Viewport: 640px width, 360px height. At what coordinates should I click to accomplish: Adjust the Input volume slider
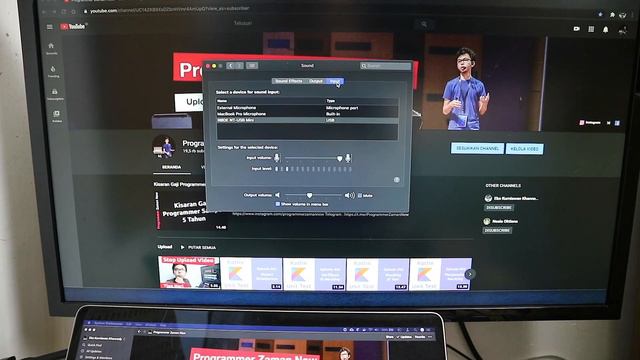(312, 158)
